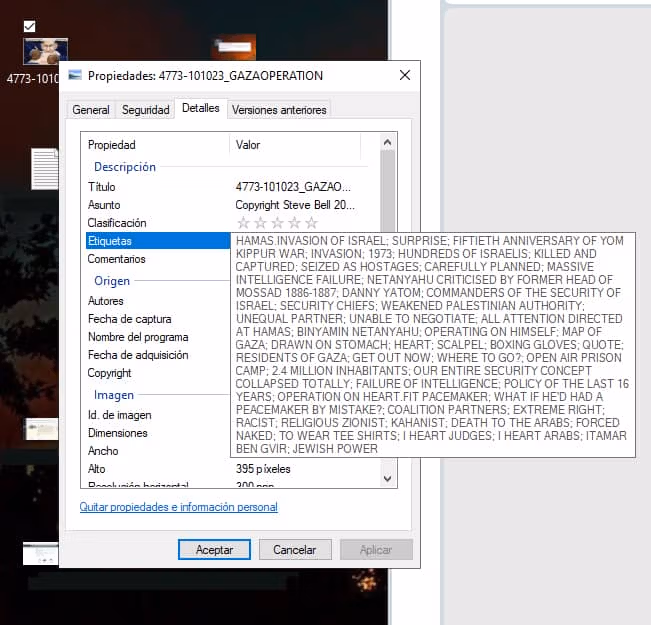The height and width of the screenshot is (625, 651).
Task: Toggle the checkbox above the desktop image
Action: 29,26
